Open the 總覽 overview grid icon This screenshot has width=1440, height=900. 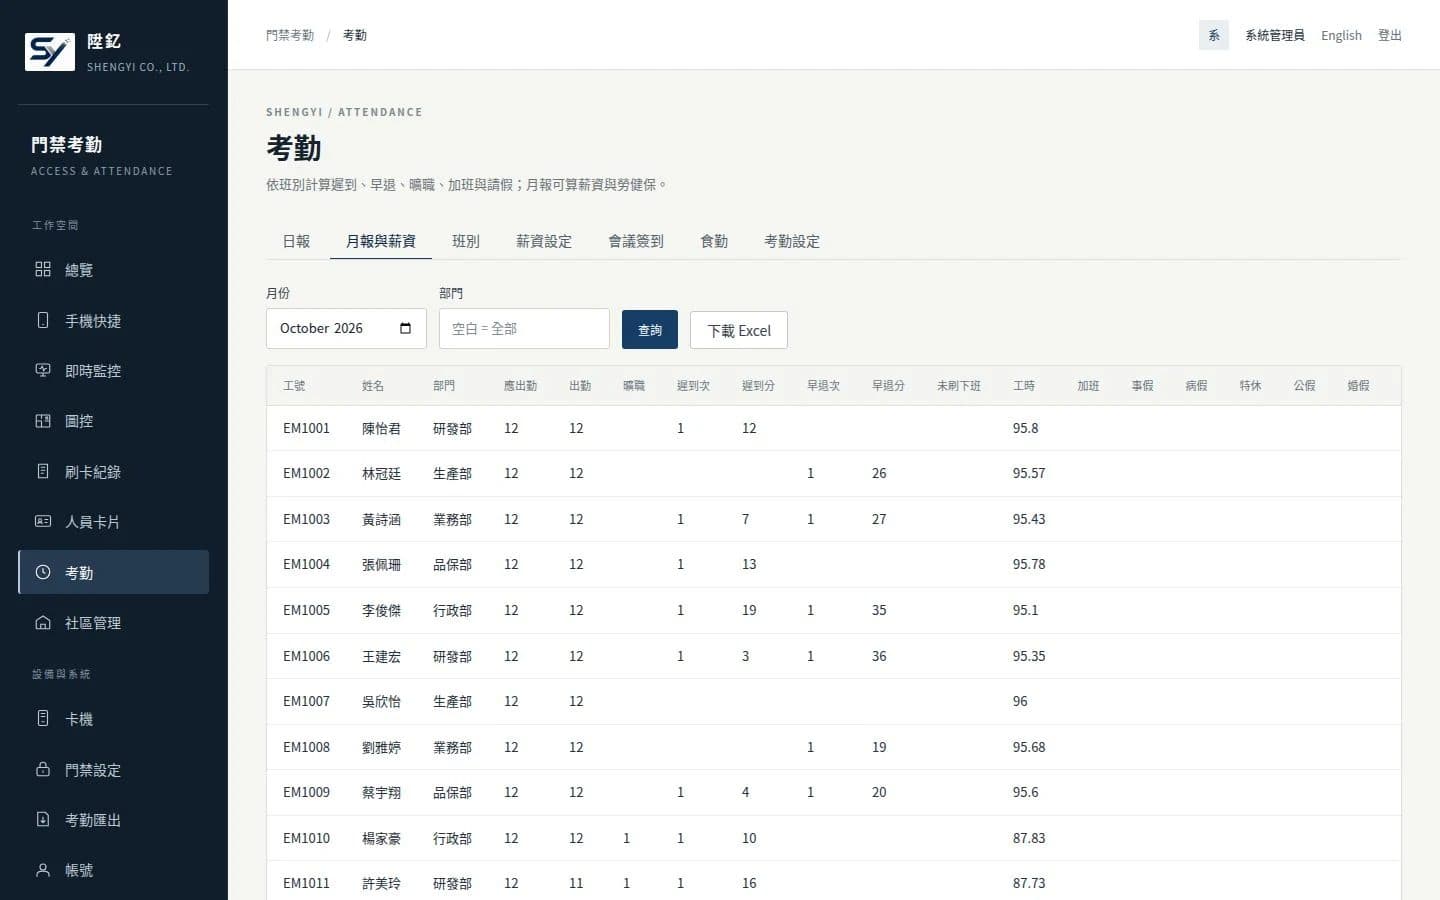click(43, 269)
